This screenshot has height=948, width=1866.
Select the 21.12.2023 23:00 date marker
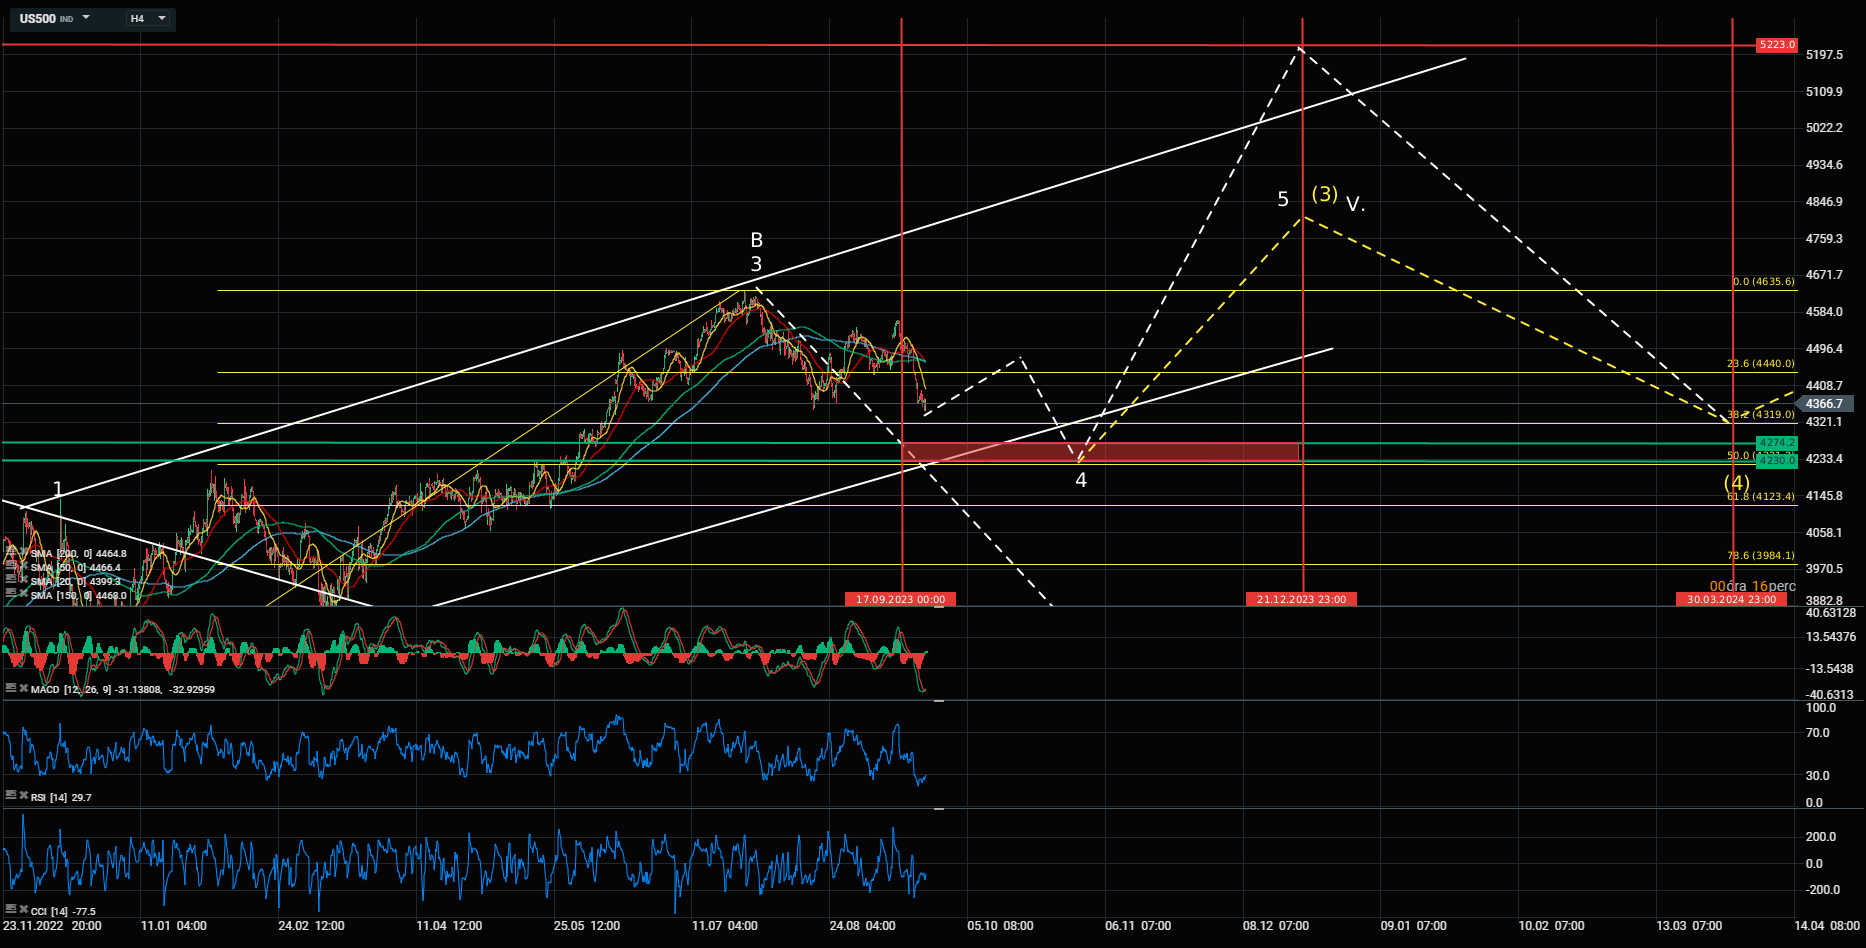[x=1301, y=599]
